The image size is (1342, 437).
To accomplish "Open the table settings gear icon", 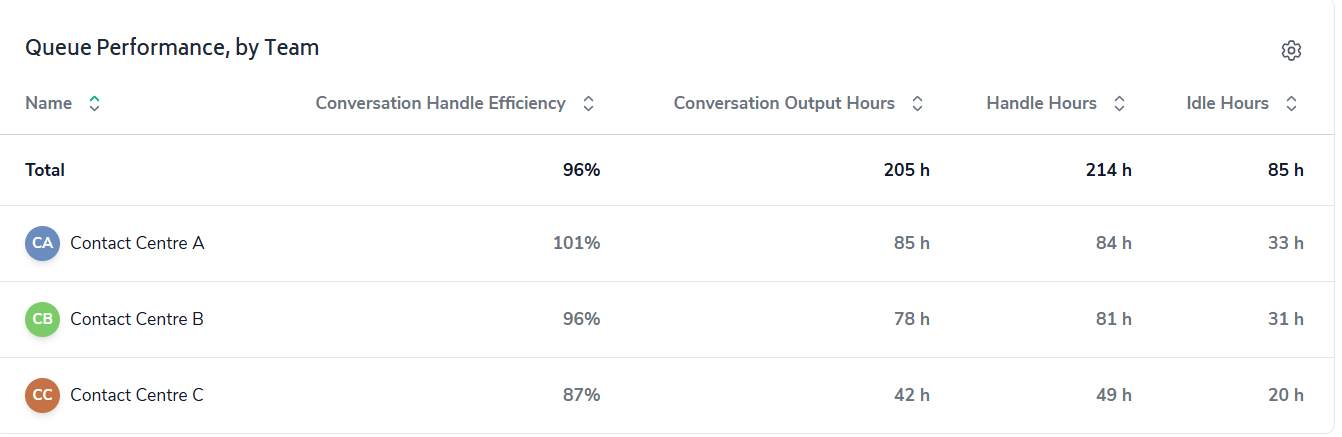I will tap(1291, 50).
